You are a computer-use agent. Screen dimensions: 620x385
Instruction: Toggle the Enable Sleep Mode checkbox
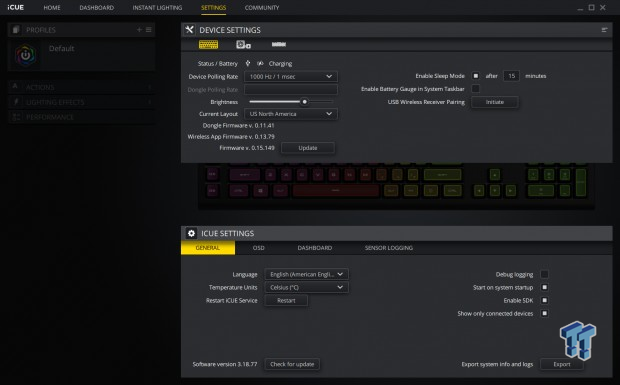click(x=476, y=75)
